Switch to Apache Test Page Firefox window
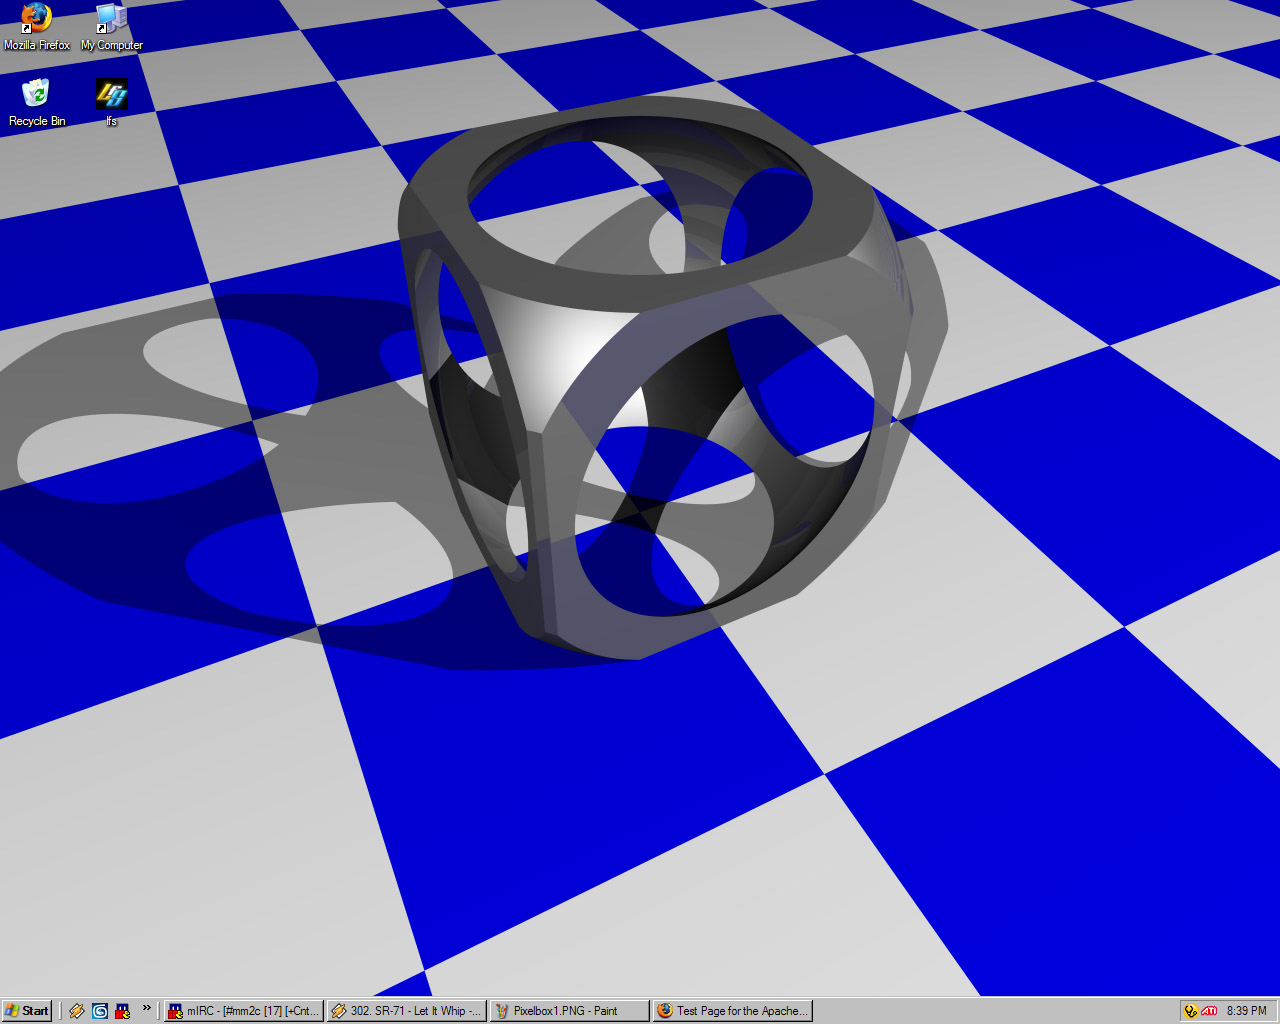The height and width of the screenshot is (1024, 1280). pyautogui.click(x=733, y=1011)
